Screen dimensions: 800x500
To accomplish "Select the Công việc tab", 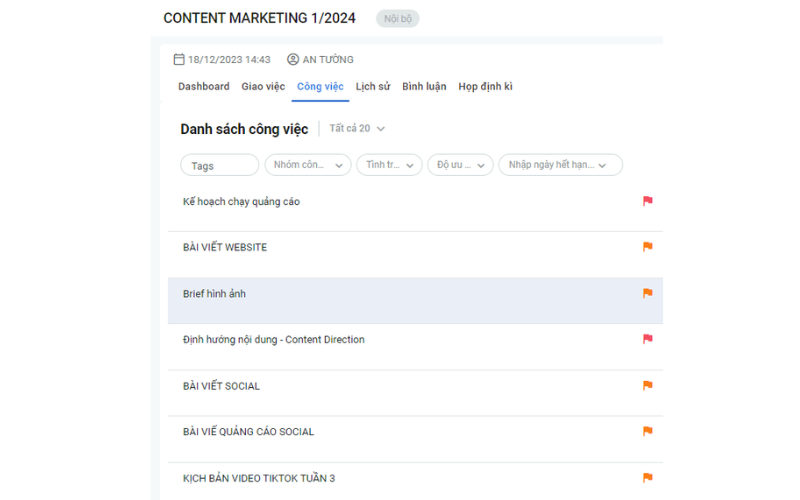I will pyautogui.click(x=320, y=86).
